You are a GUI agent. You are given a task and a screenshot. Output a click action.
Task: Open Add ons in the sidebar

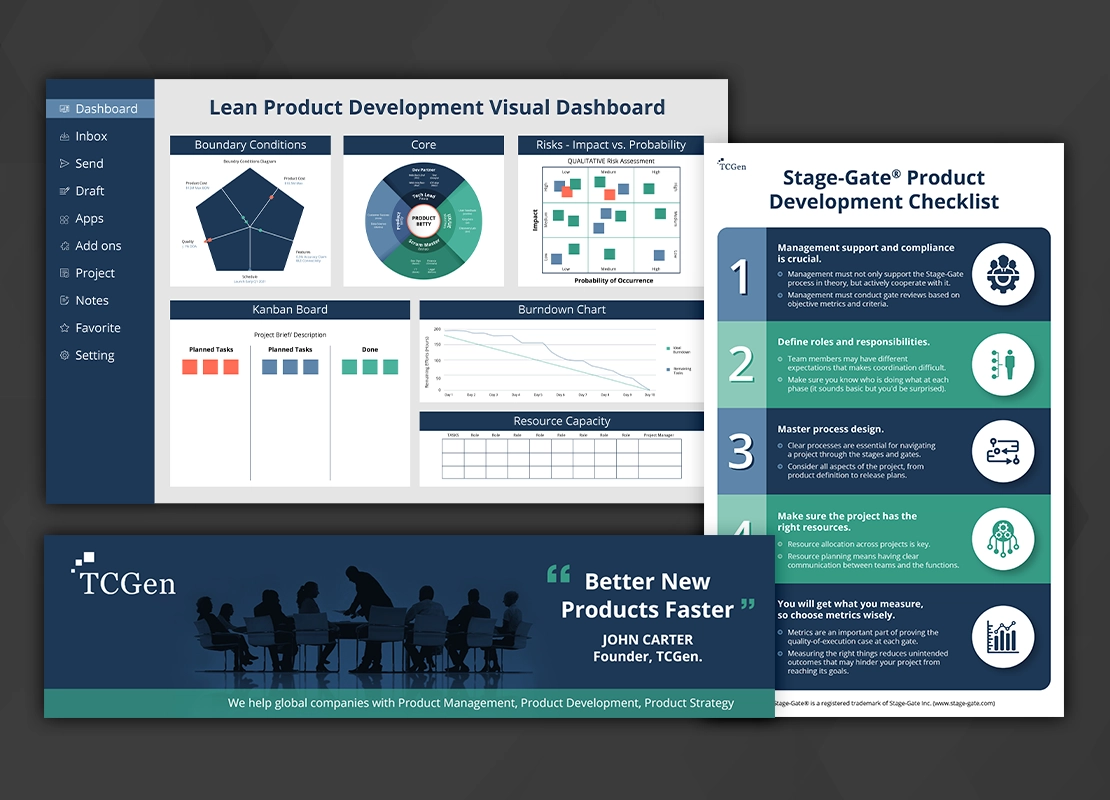click(98, 246)
